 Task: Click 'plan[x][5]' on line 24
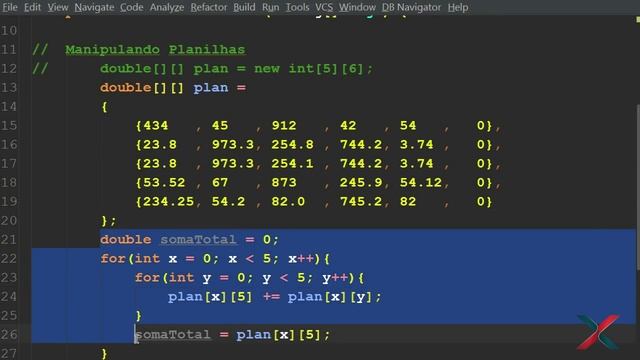pyautogui.click(x=210, y=297)
